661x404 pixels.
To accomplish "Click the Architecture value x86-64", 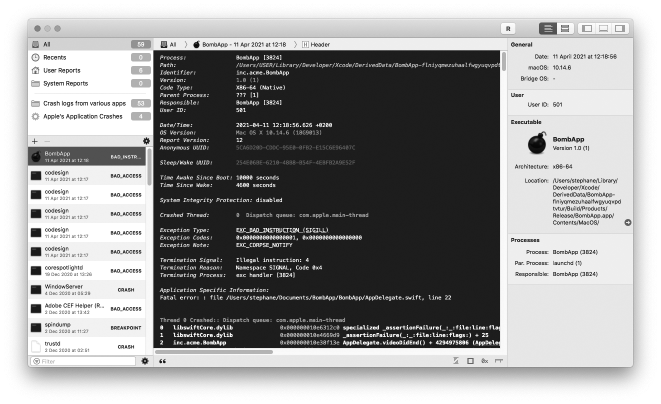I will coord(562,167).
